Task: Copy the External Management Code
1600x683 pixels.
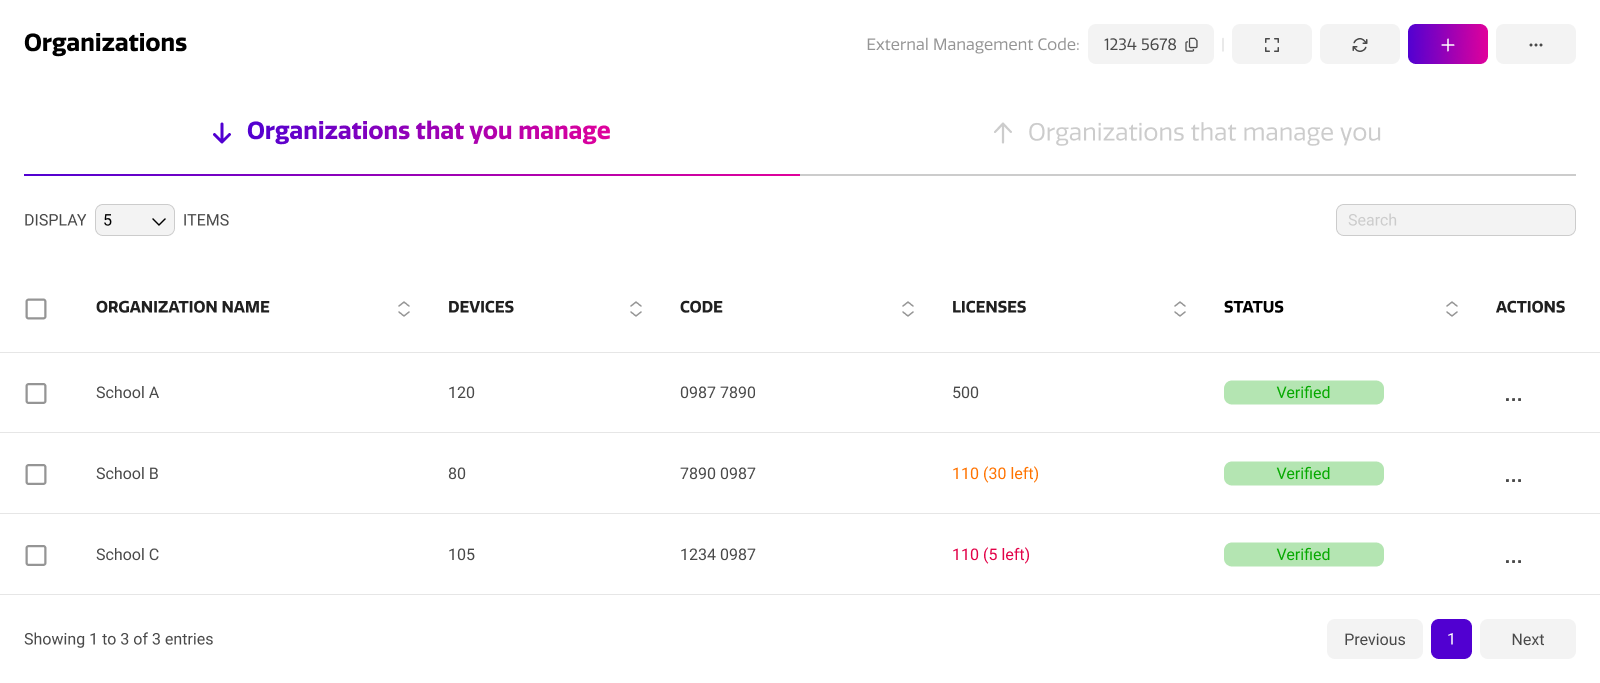Action: tap(1191, 45)
